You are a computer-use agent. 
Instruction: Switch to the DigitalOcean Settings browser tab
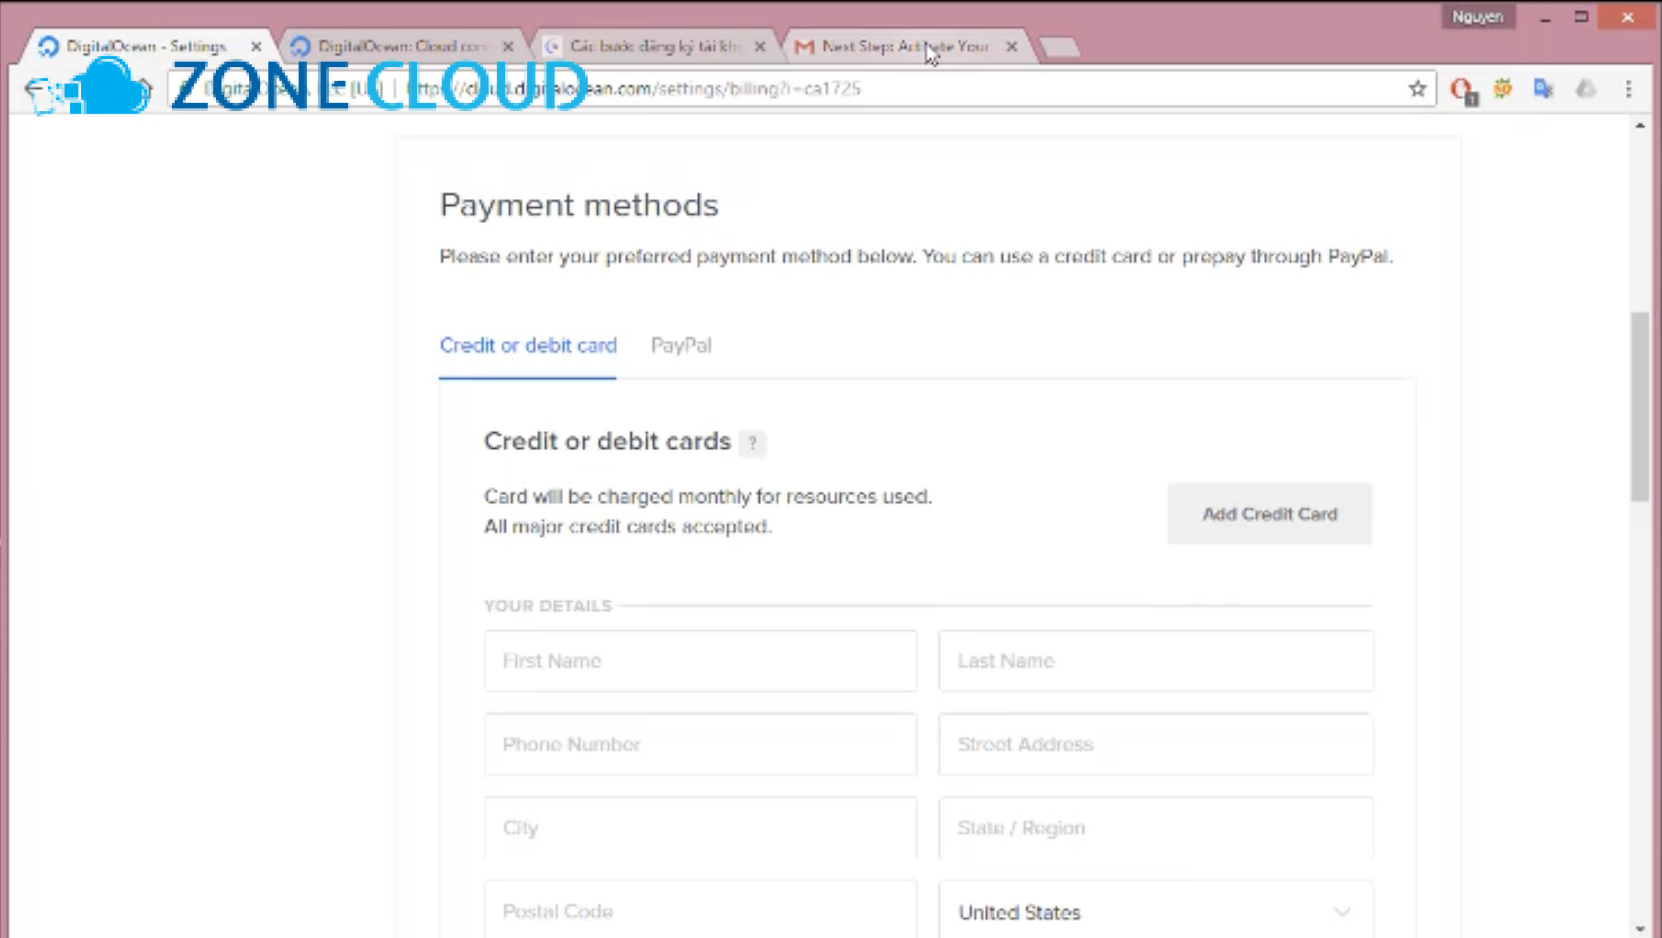pyautogui.click(x=146, y=46)
